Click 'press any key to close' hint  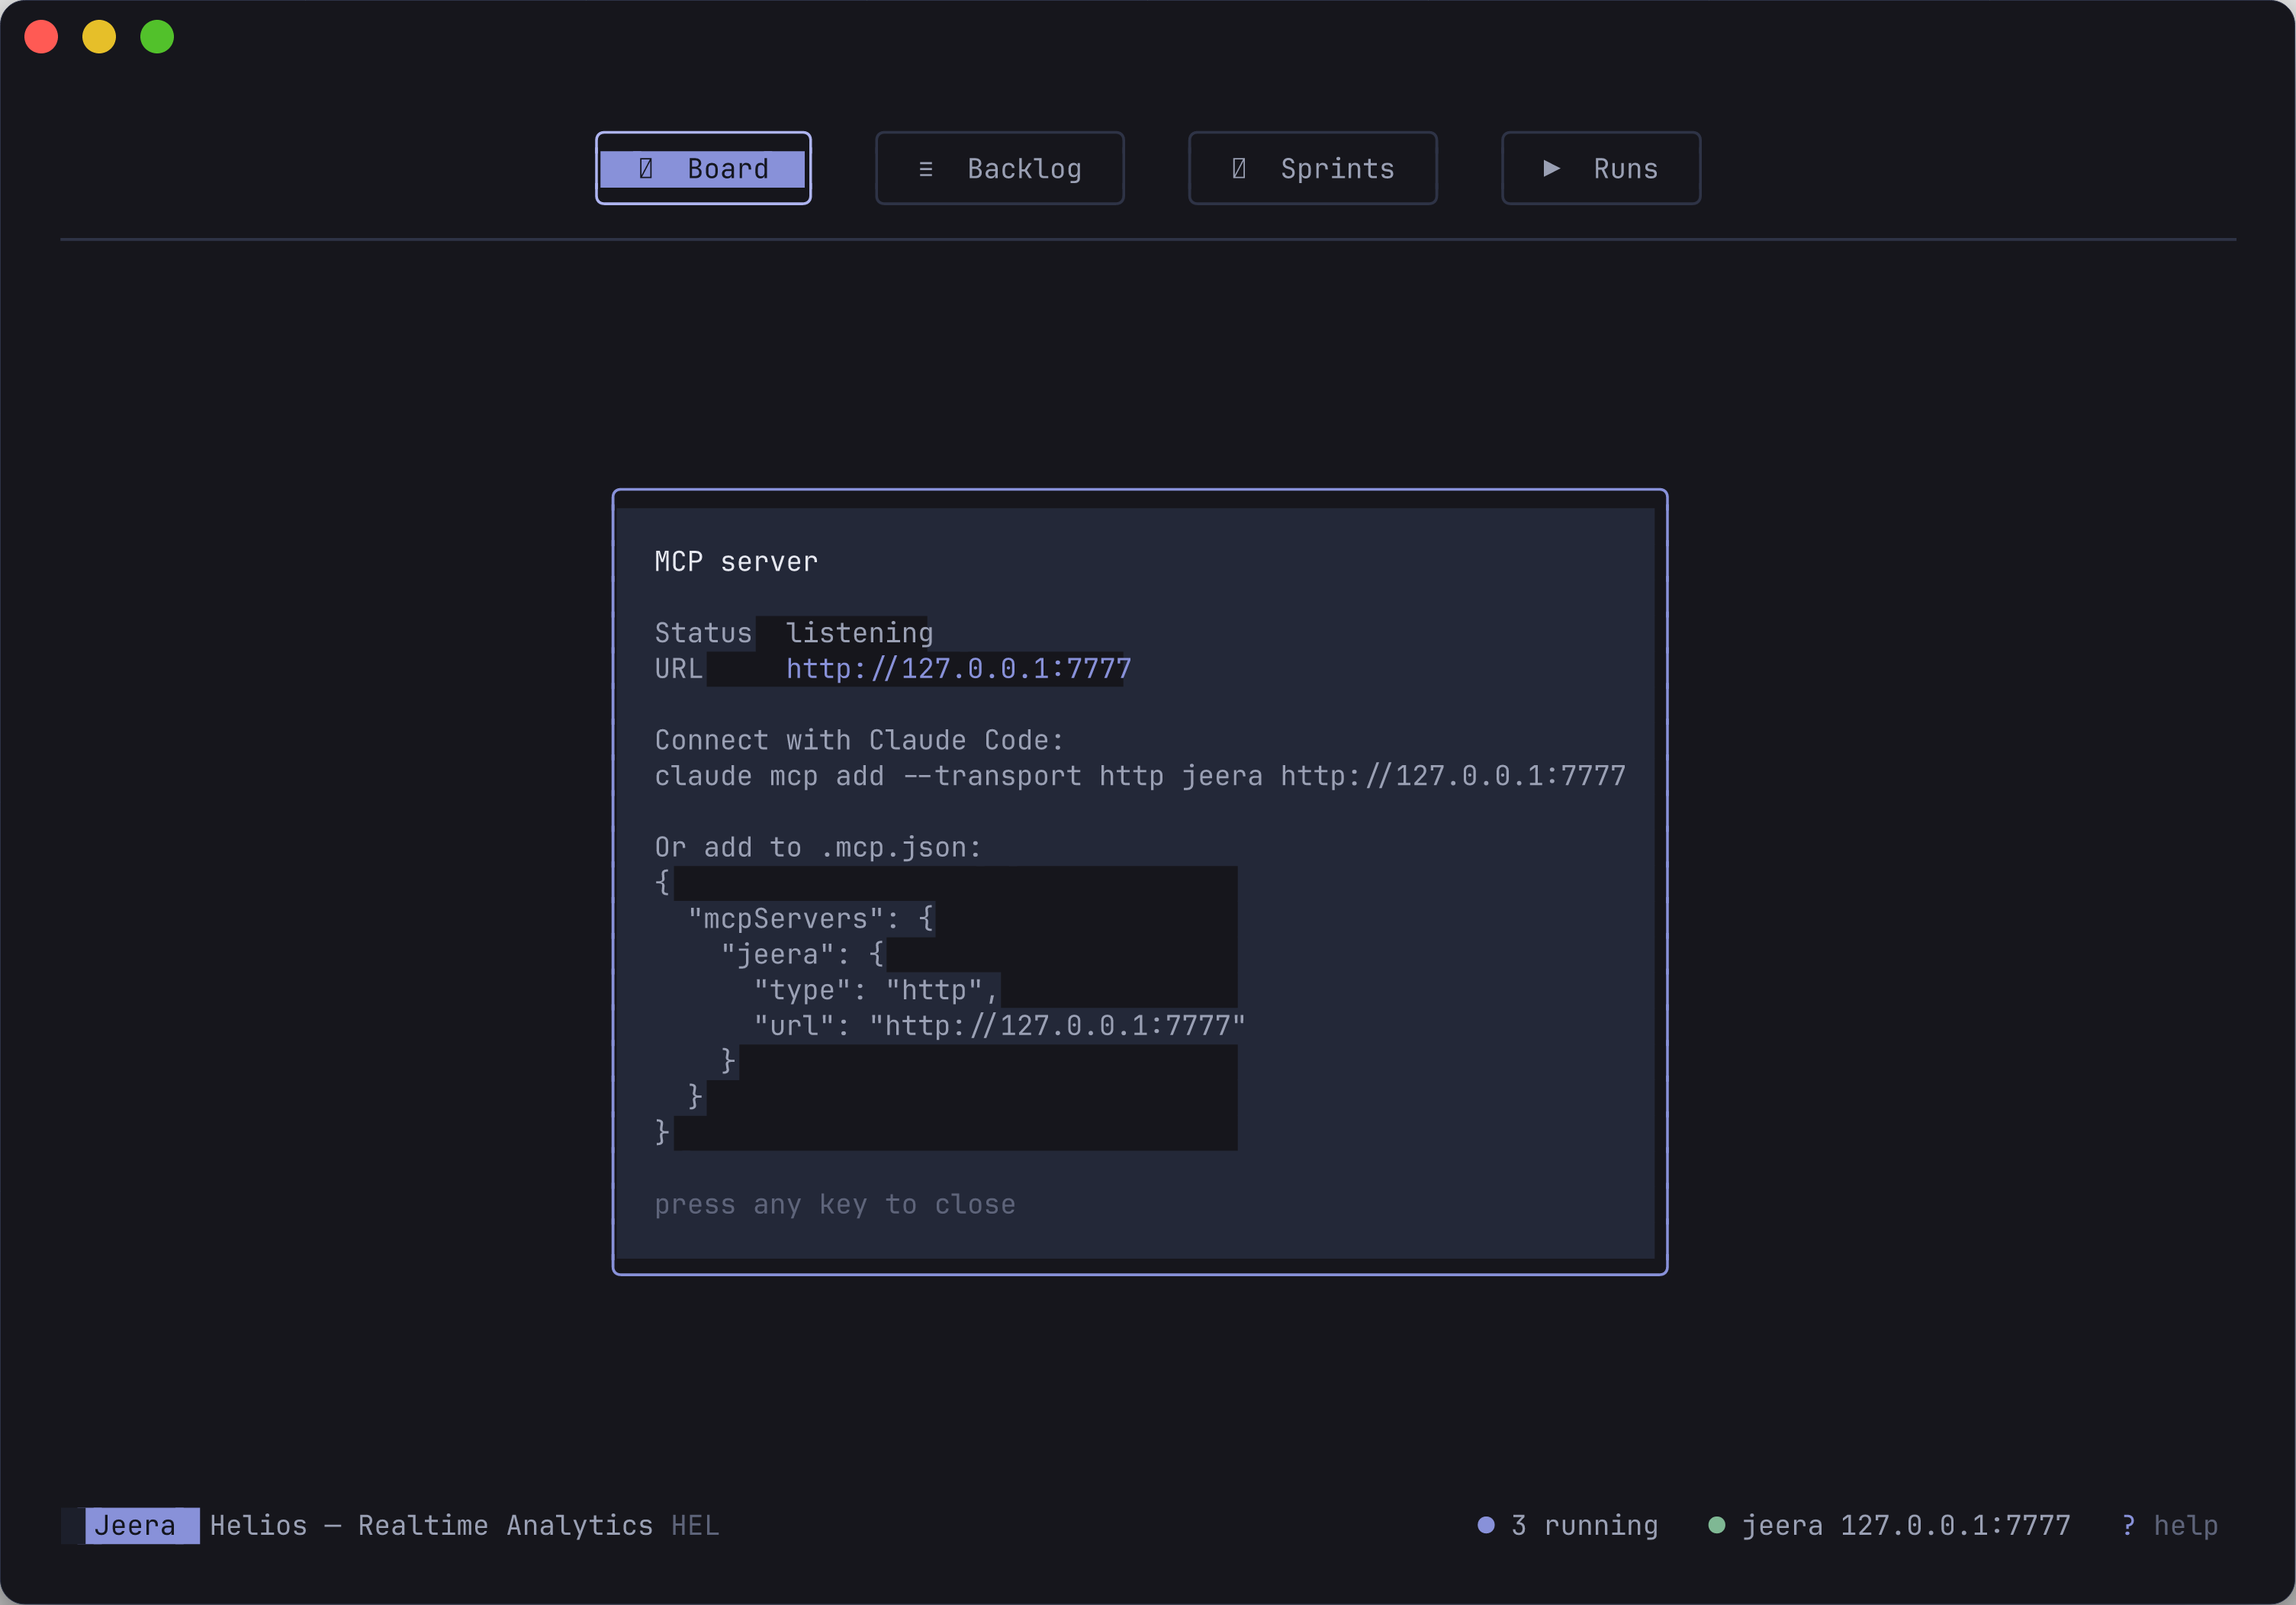[x=835, y=1204]
